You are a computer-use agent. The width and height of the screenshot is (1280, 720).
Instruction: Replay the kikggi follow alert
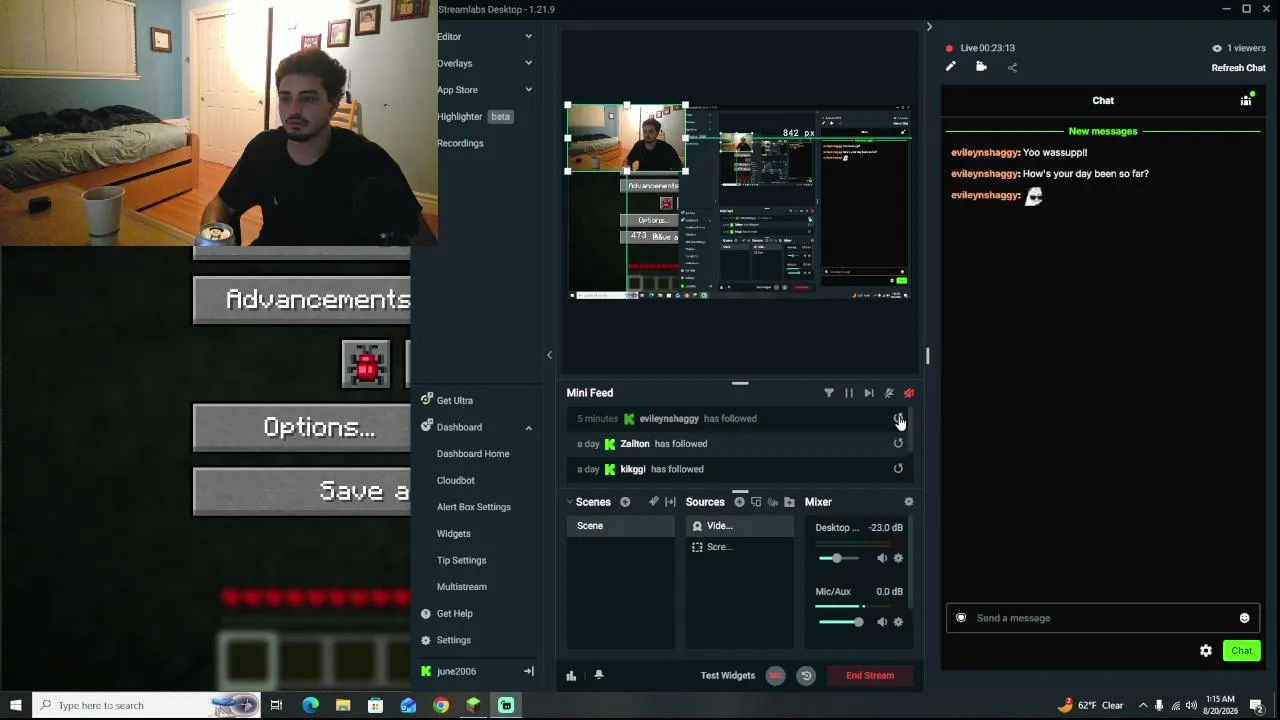coord(898,469)
